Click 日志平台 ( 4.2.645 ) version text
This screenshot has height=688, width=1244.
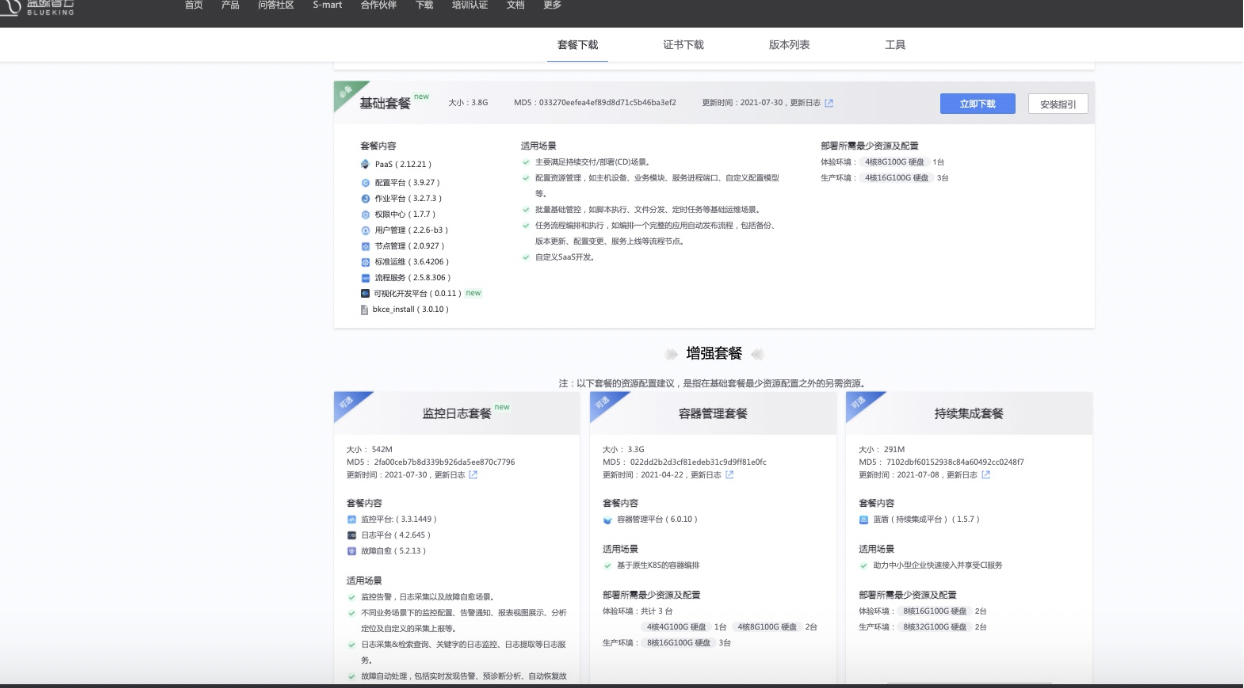coord(394,535)
